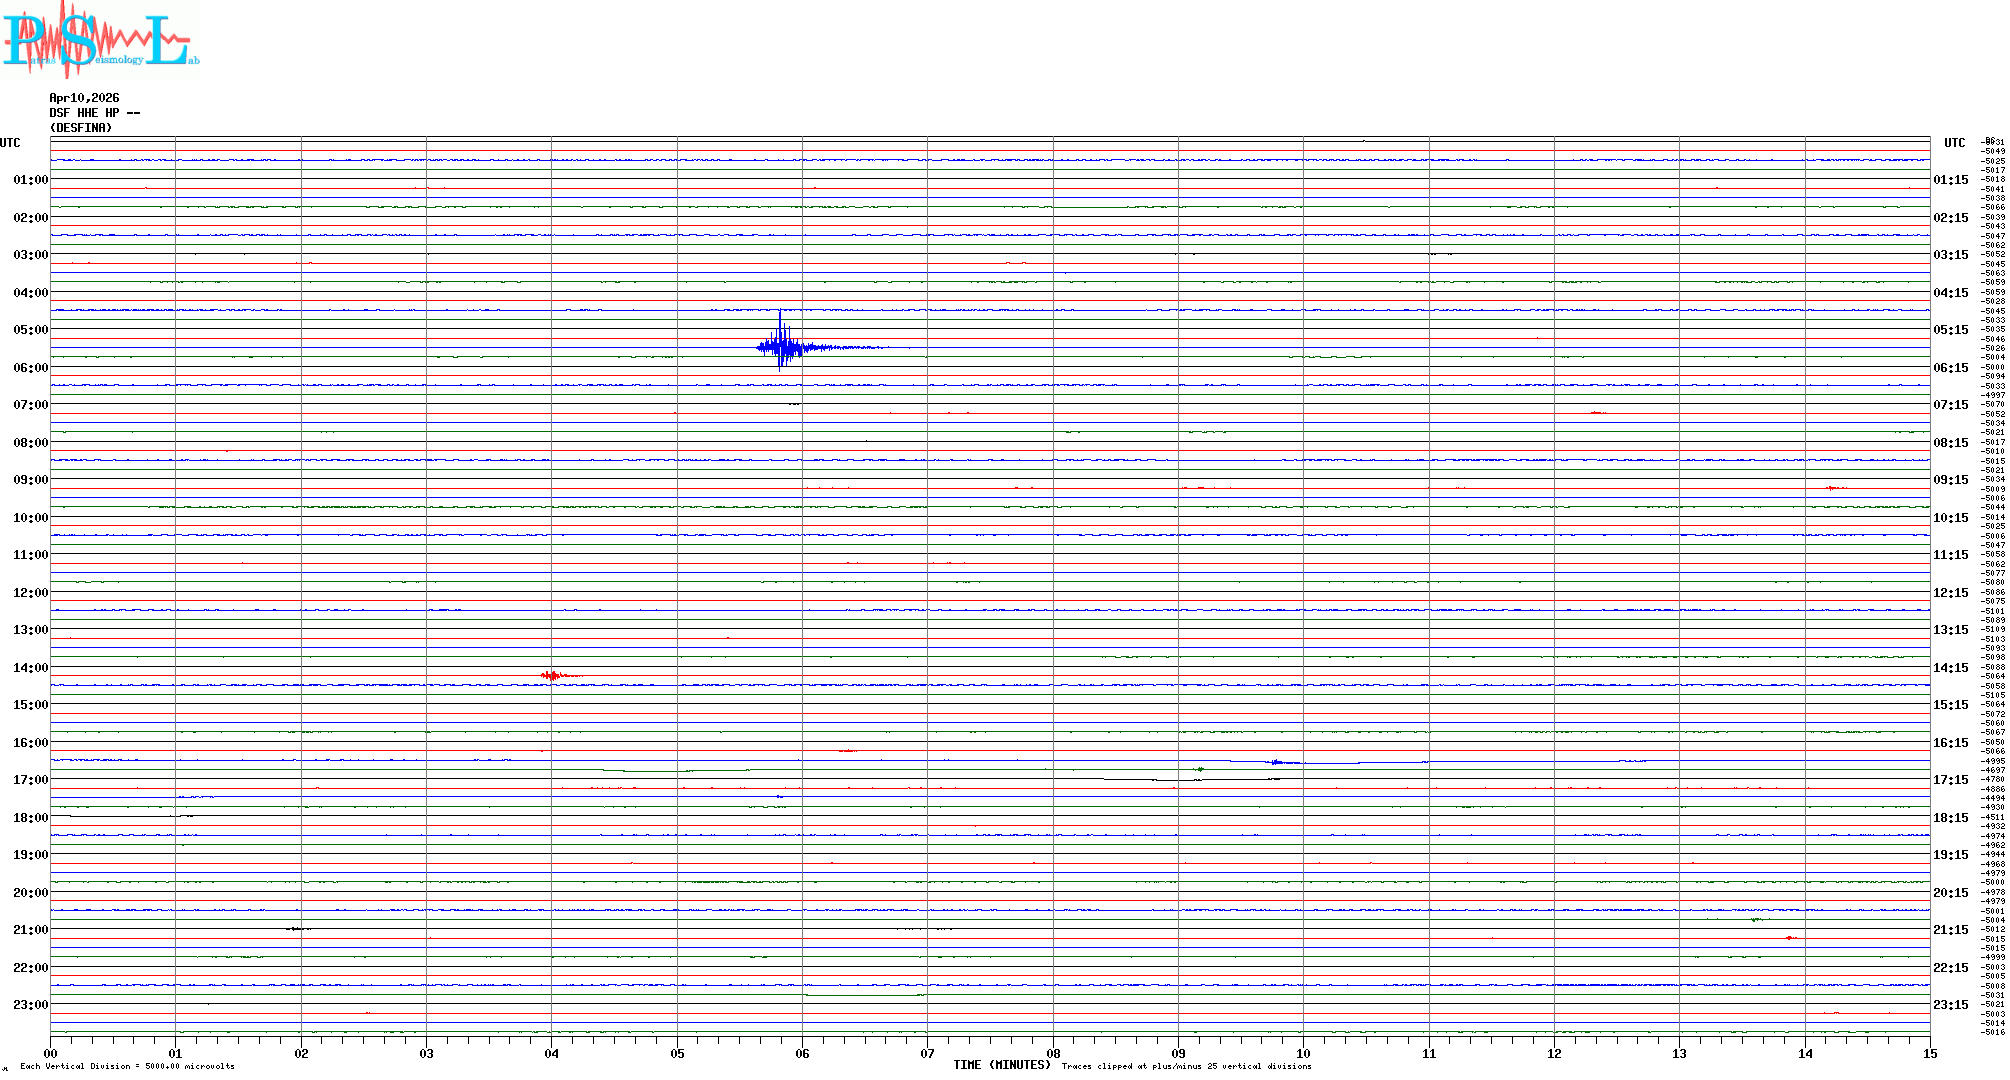Click the PSL Seismology Lab logo
Screen dimensions: 2010x1080
point(100,40)
